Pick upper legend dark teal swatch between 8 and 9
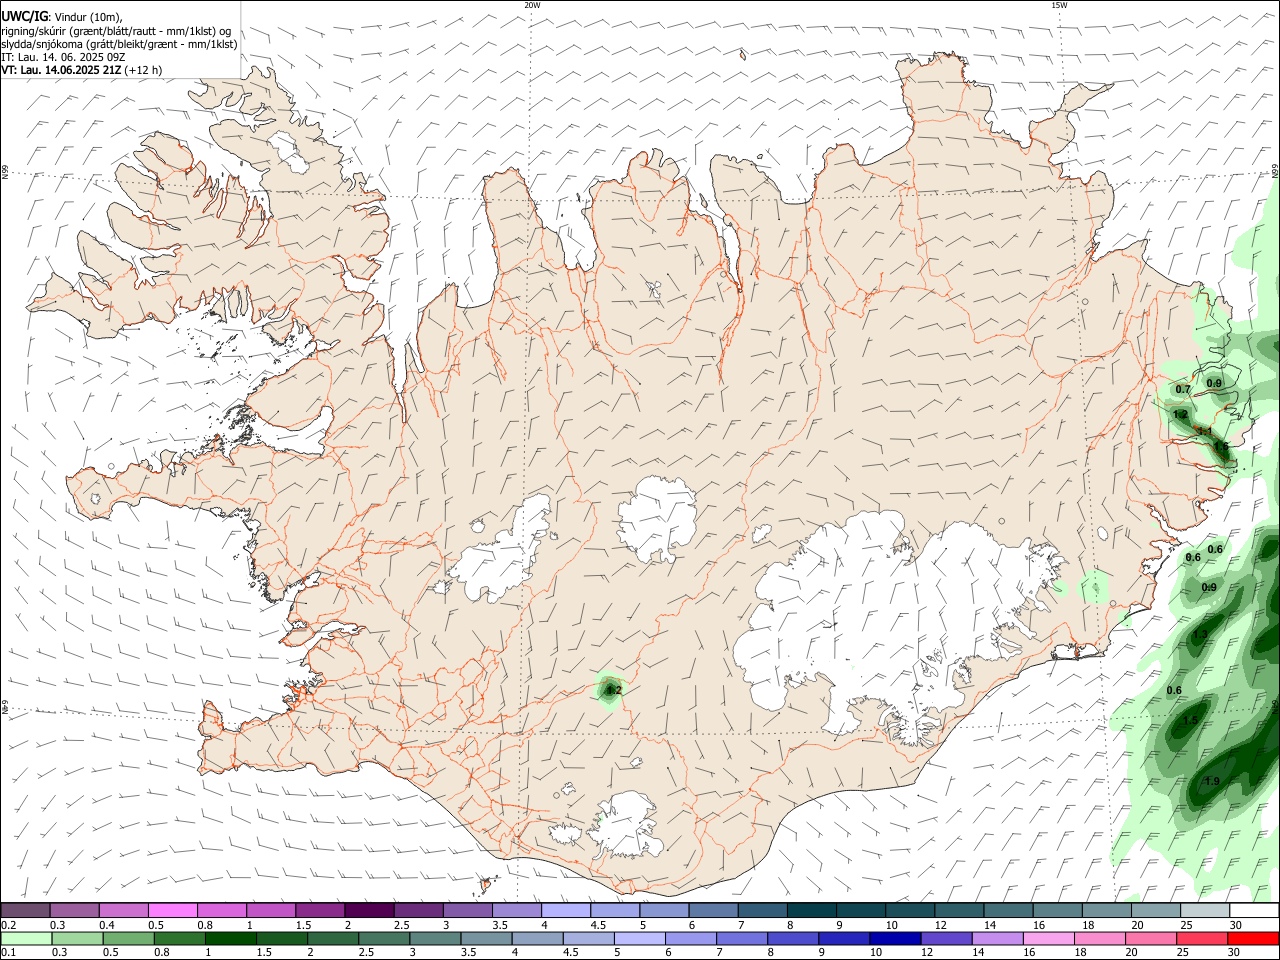 (x=812, y=910)
